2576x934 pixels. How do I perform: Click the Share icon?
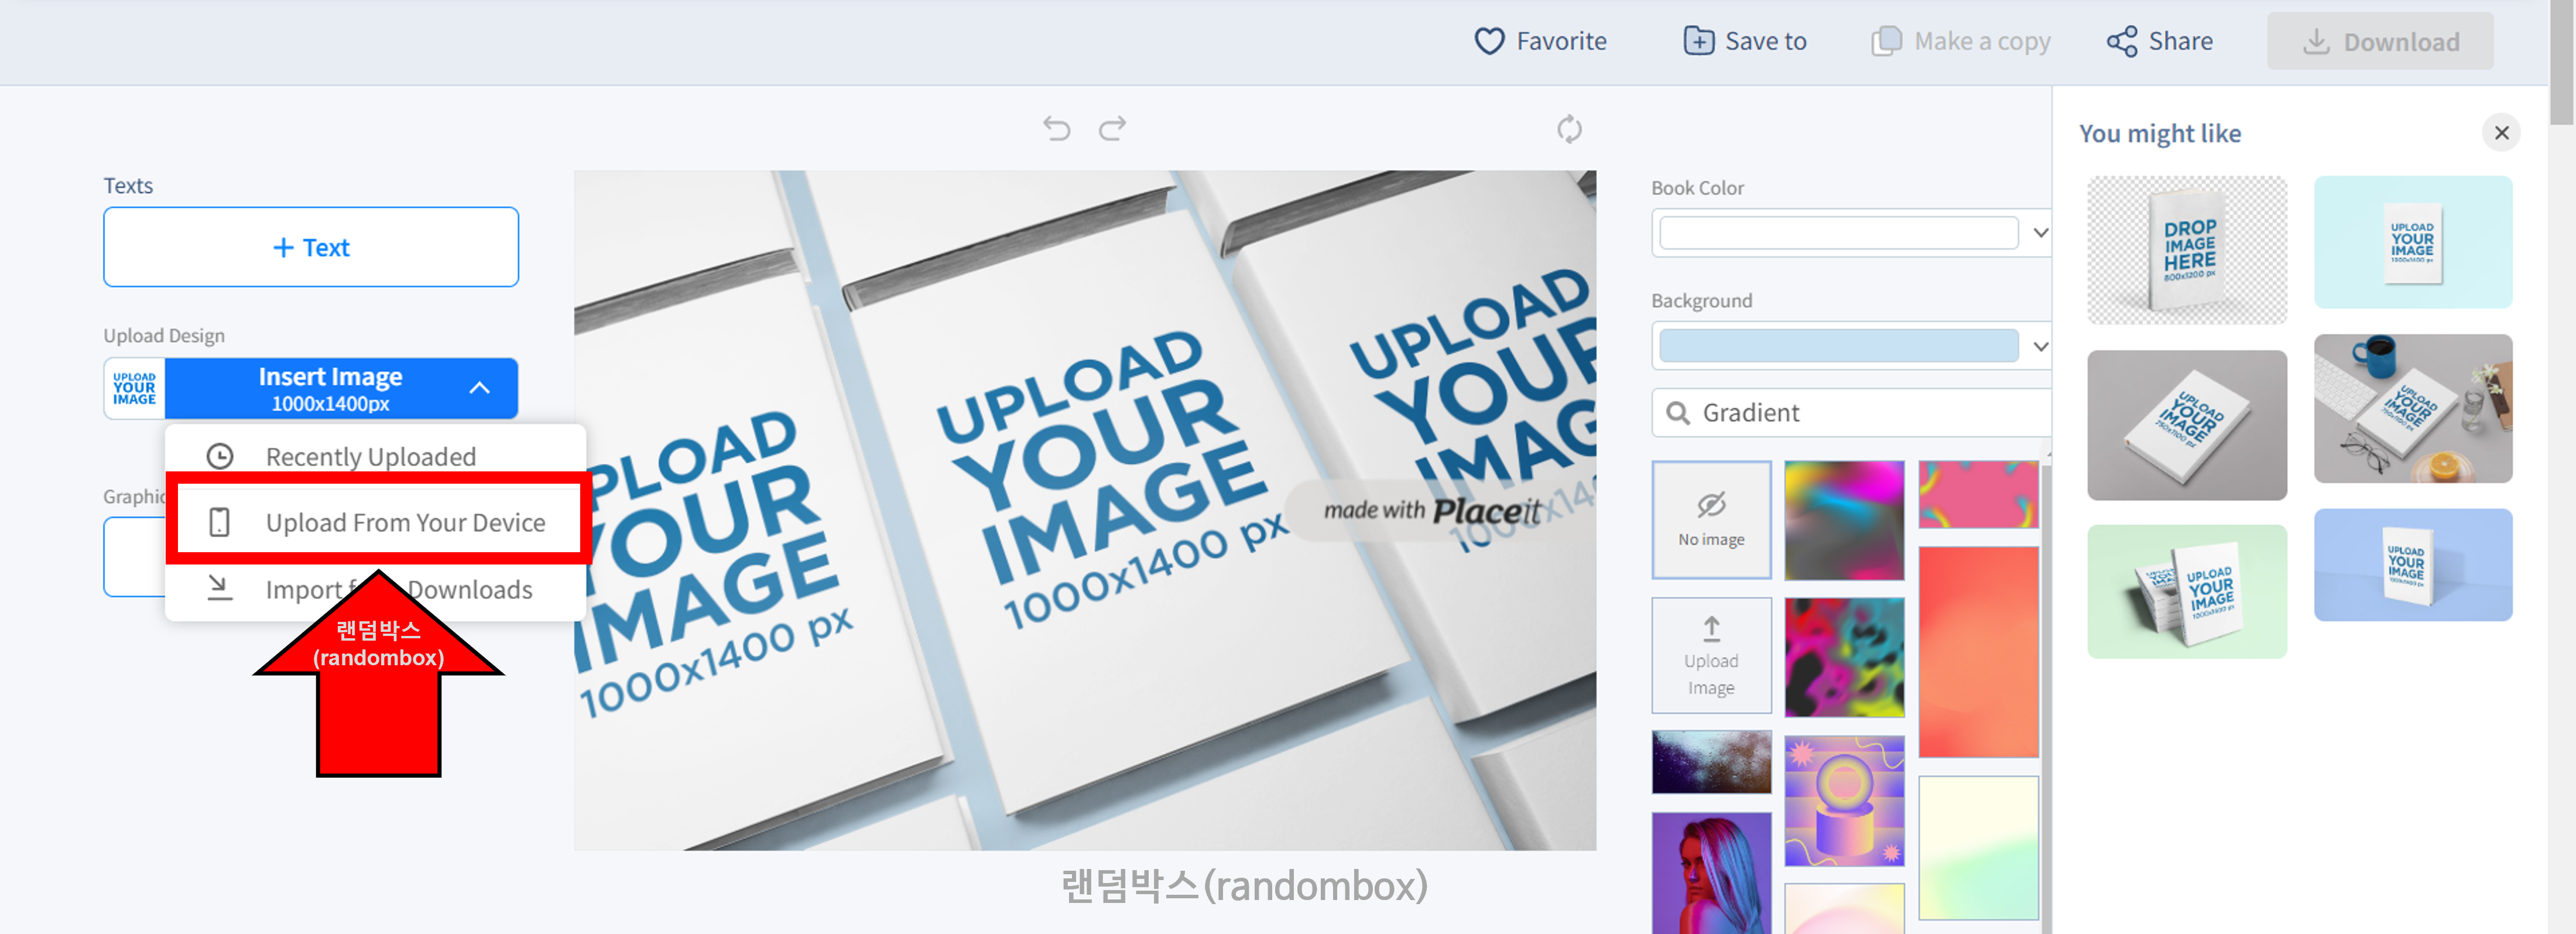point(2121,41)
